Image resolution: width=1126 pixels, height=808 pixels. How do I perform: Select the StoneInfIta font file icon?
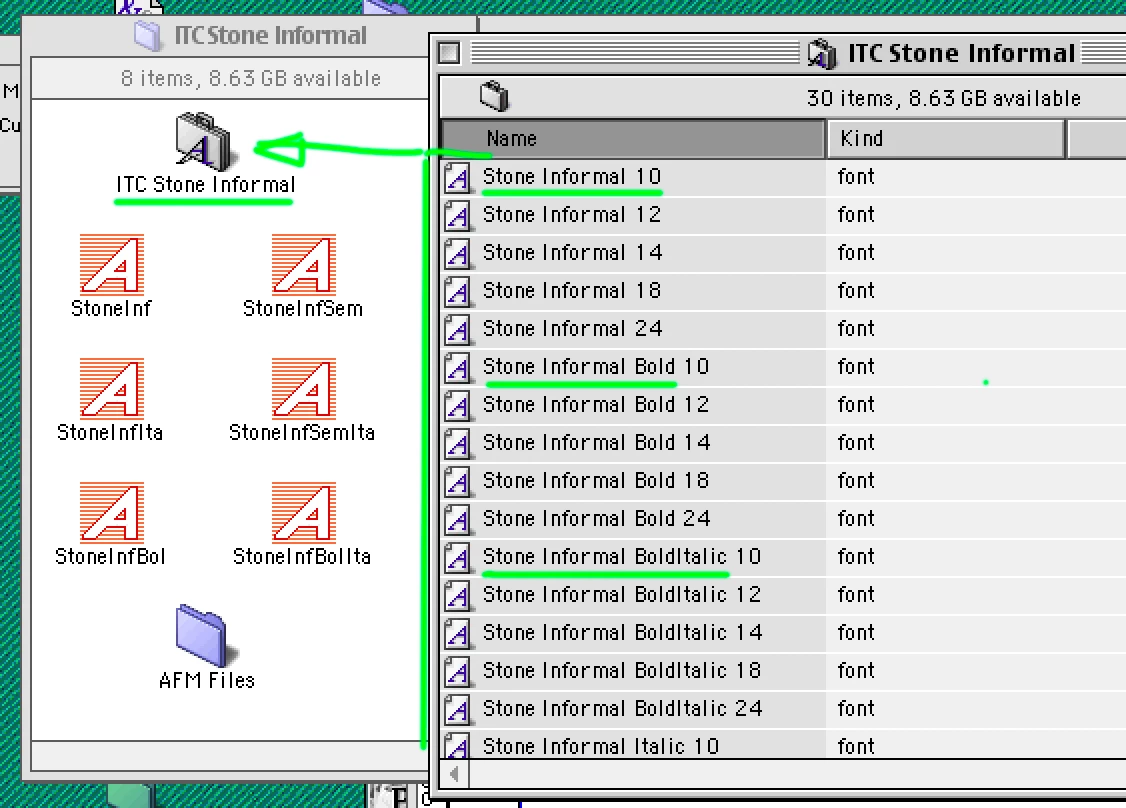(112, 389)
